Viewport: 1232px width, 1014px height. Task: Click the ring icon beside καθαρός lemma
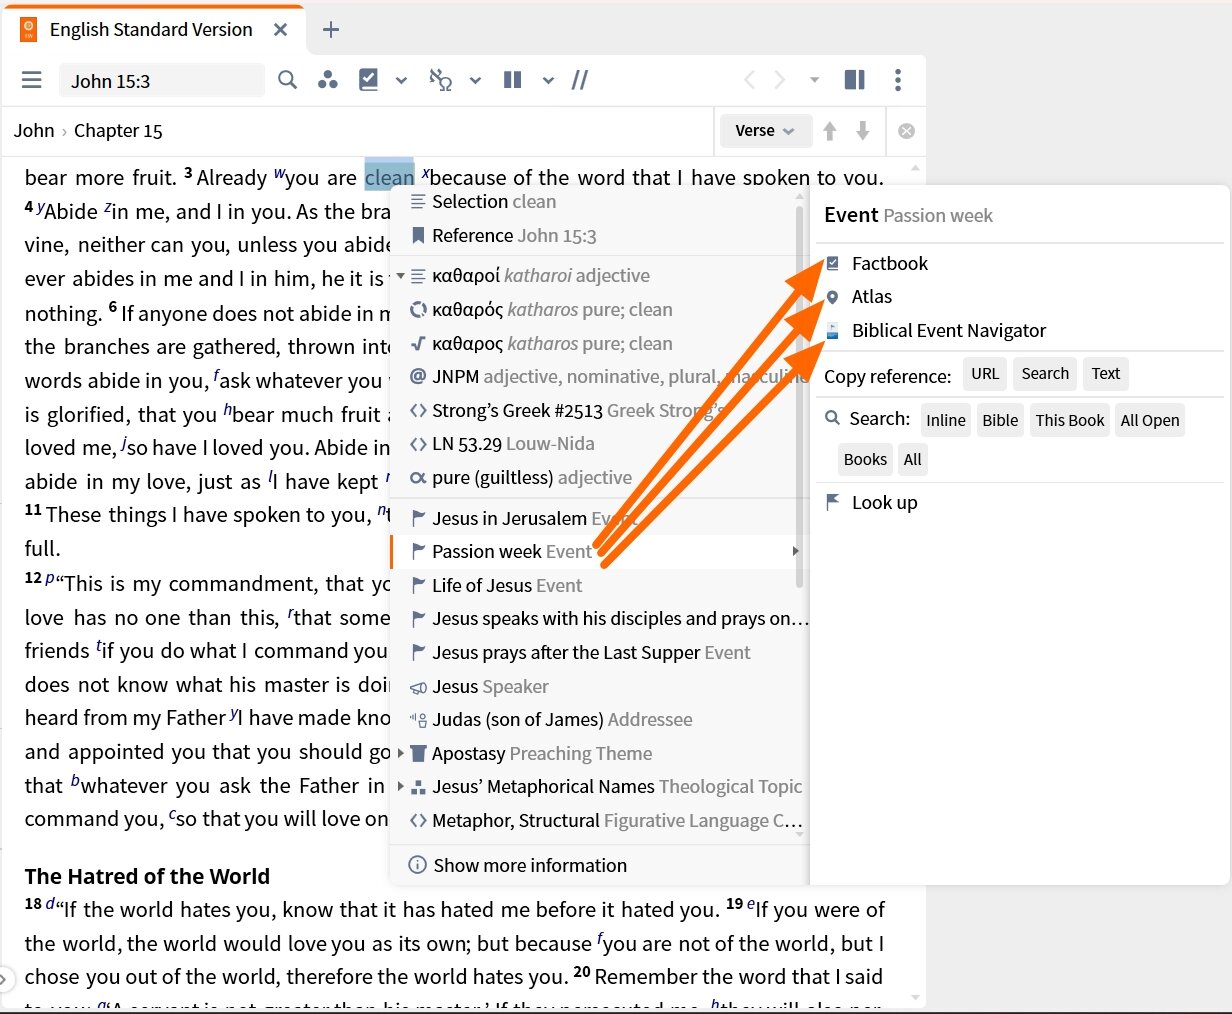(419, 310)
